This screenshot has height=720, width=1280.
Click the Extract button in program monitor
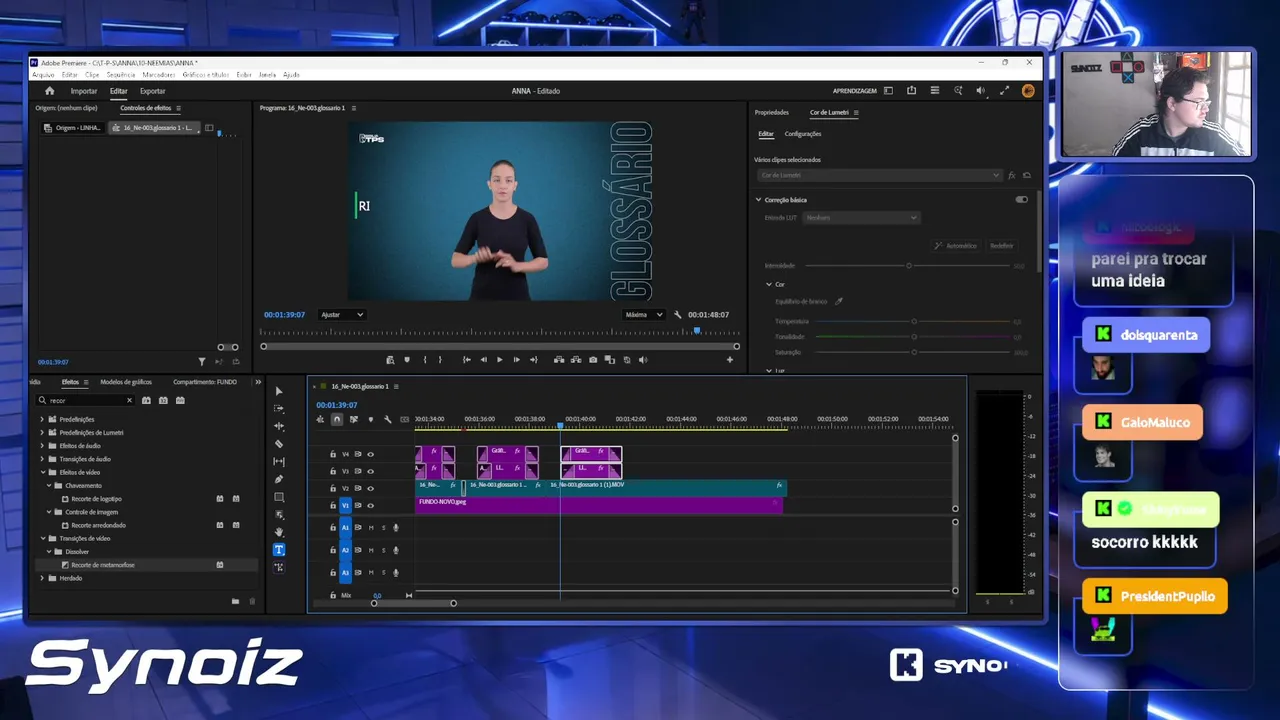tap(576, 360)
